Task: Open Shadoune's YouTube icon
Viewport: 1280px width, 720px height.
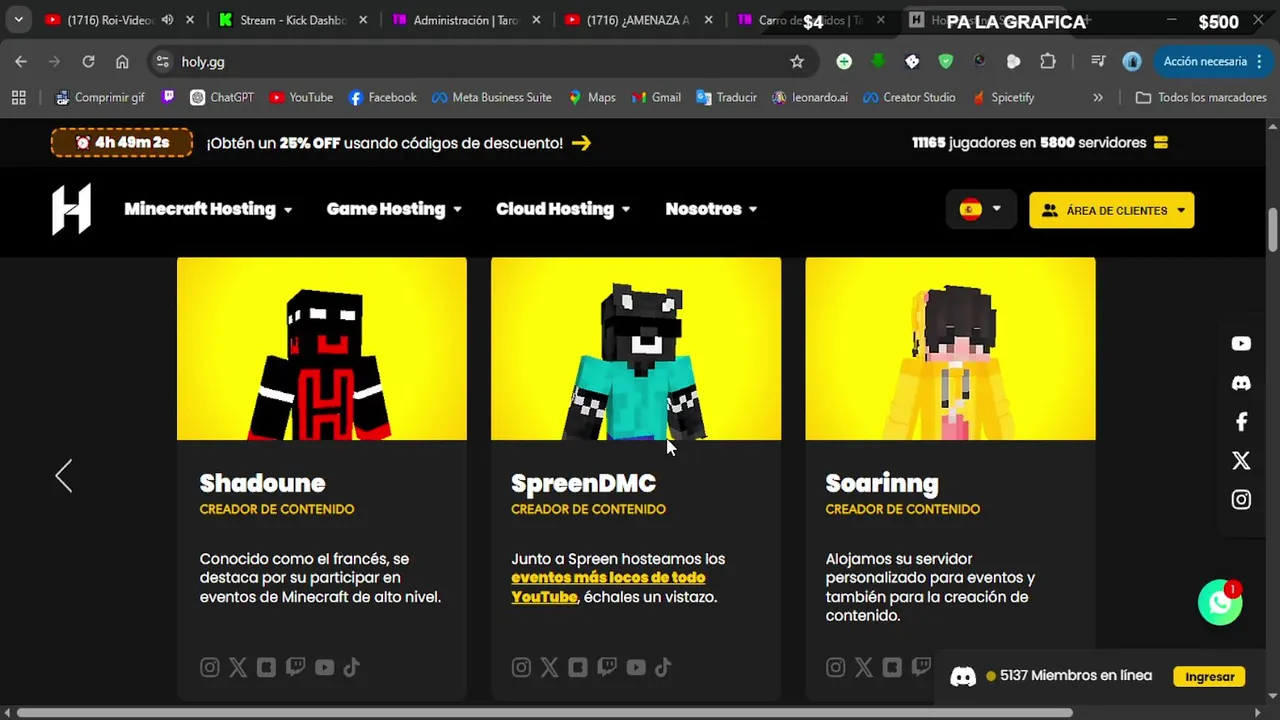Action: (324, 668)
